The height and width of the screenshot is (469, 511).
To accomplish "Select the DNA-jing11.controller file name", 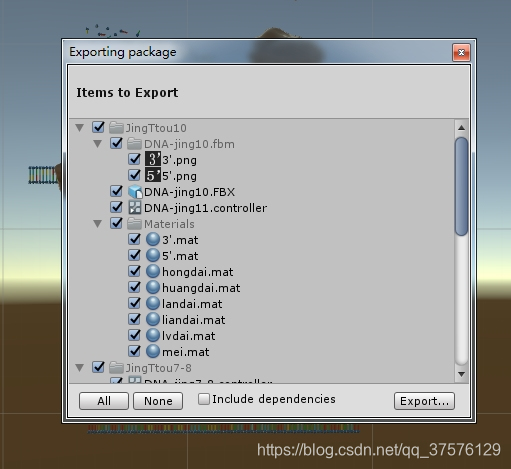I will 205,208.
